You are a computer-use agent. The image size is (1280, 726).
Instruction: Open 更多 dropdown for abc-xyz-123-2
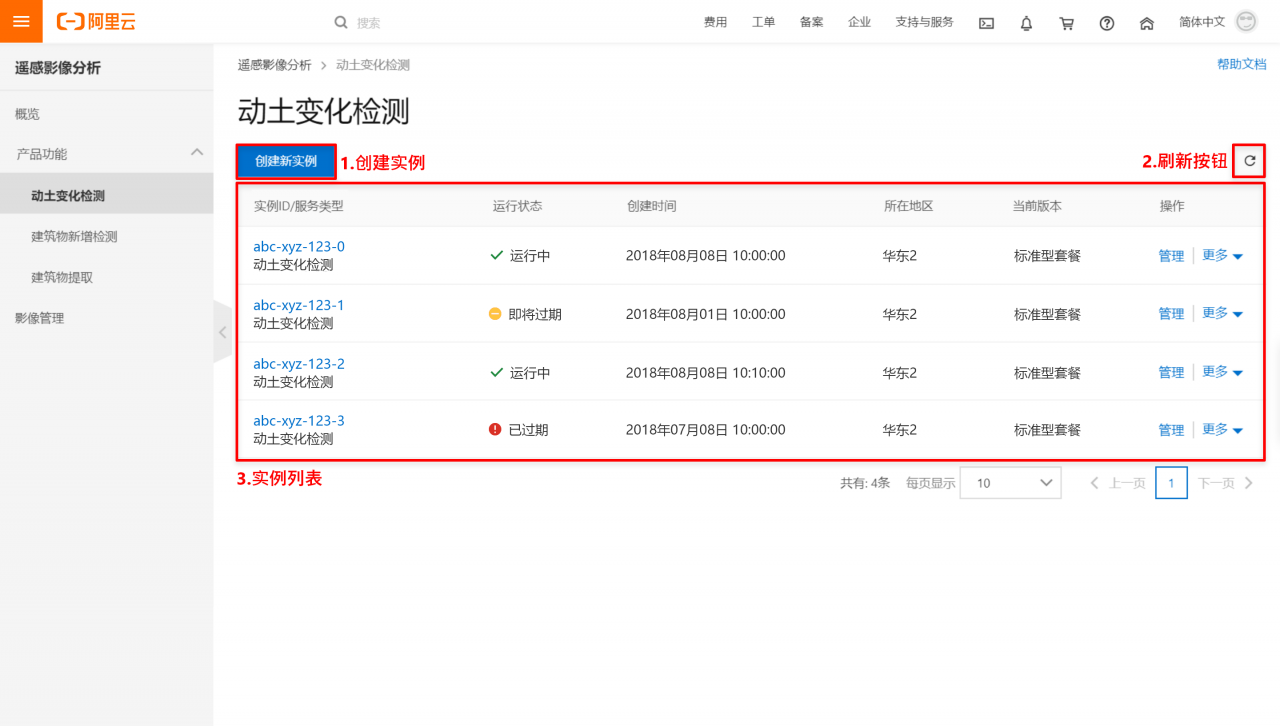[1222, 372]
